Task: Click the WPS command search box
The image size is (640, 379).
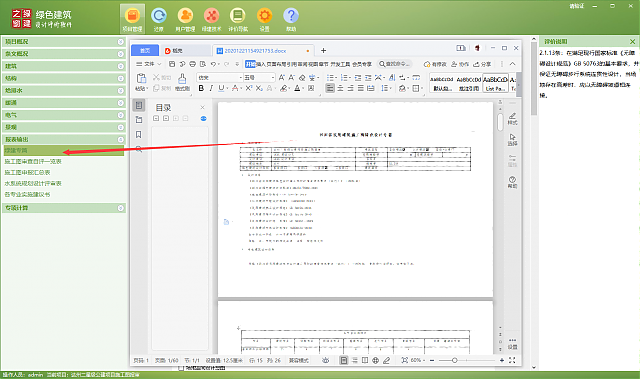Action: coord(394,64)
